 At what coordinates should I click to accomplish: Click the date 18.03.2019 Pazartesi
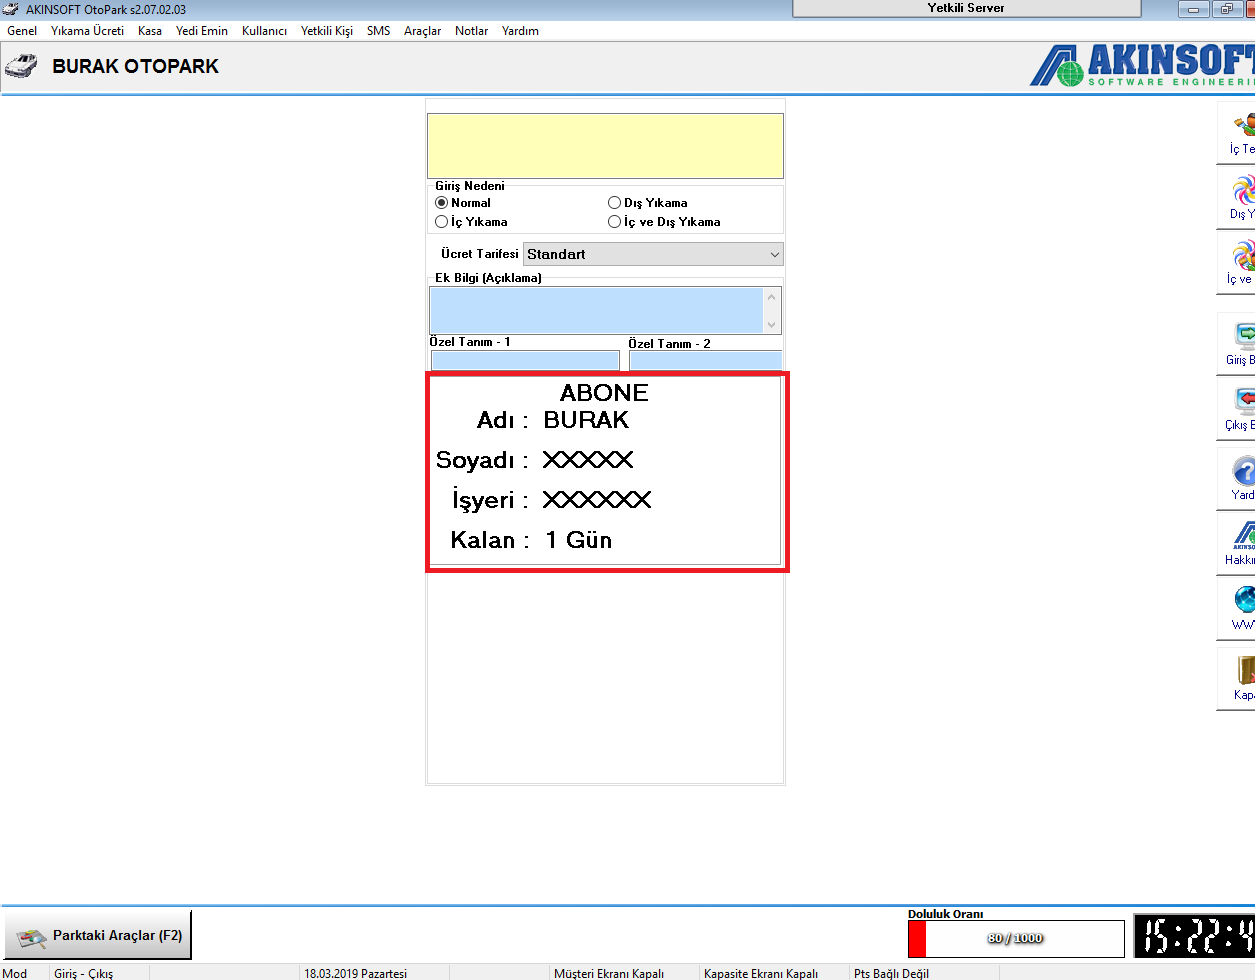[356, 973]
